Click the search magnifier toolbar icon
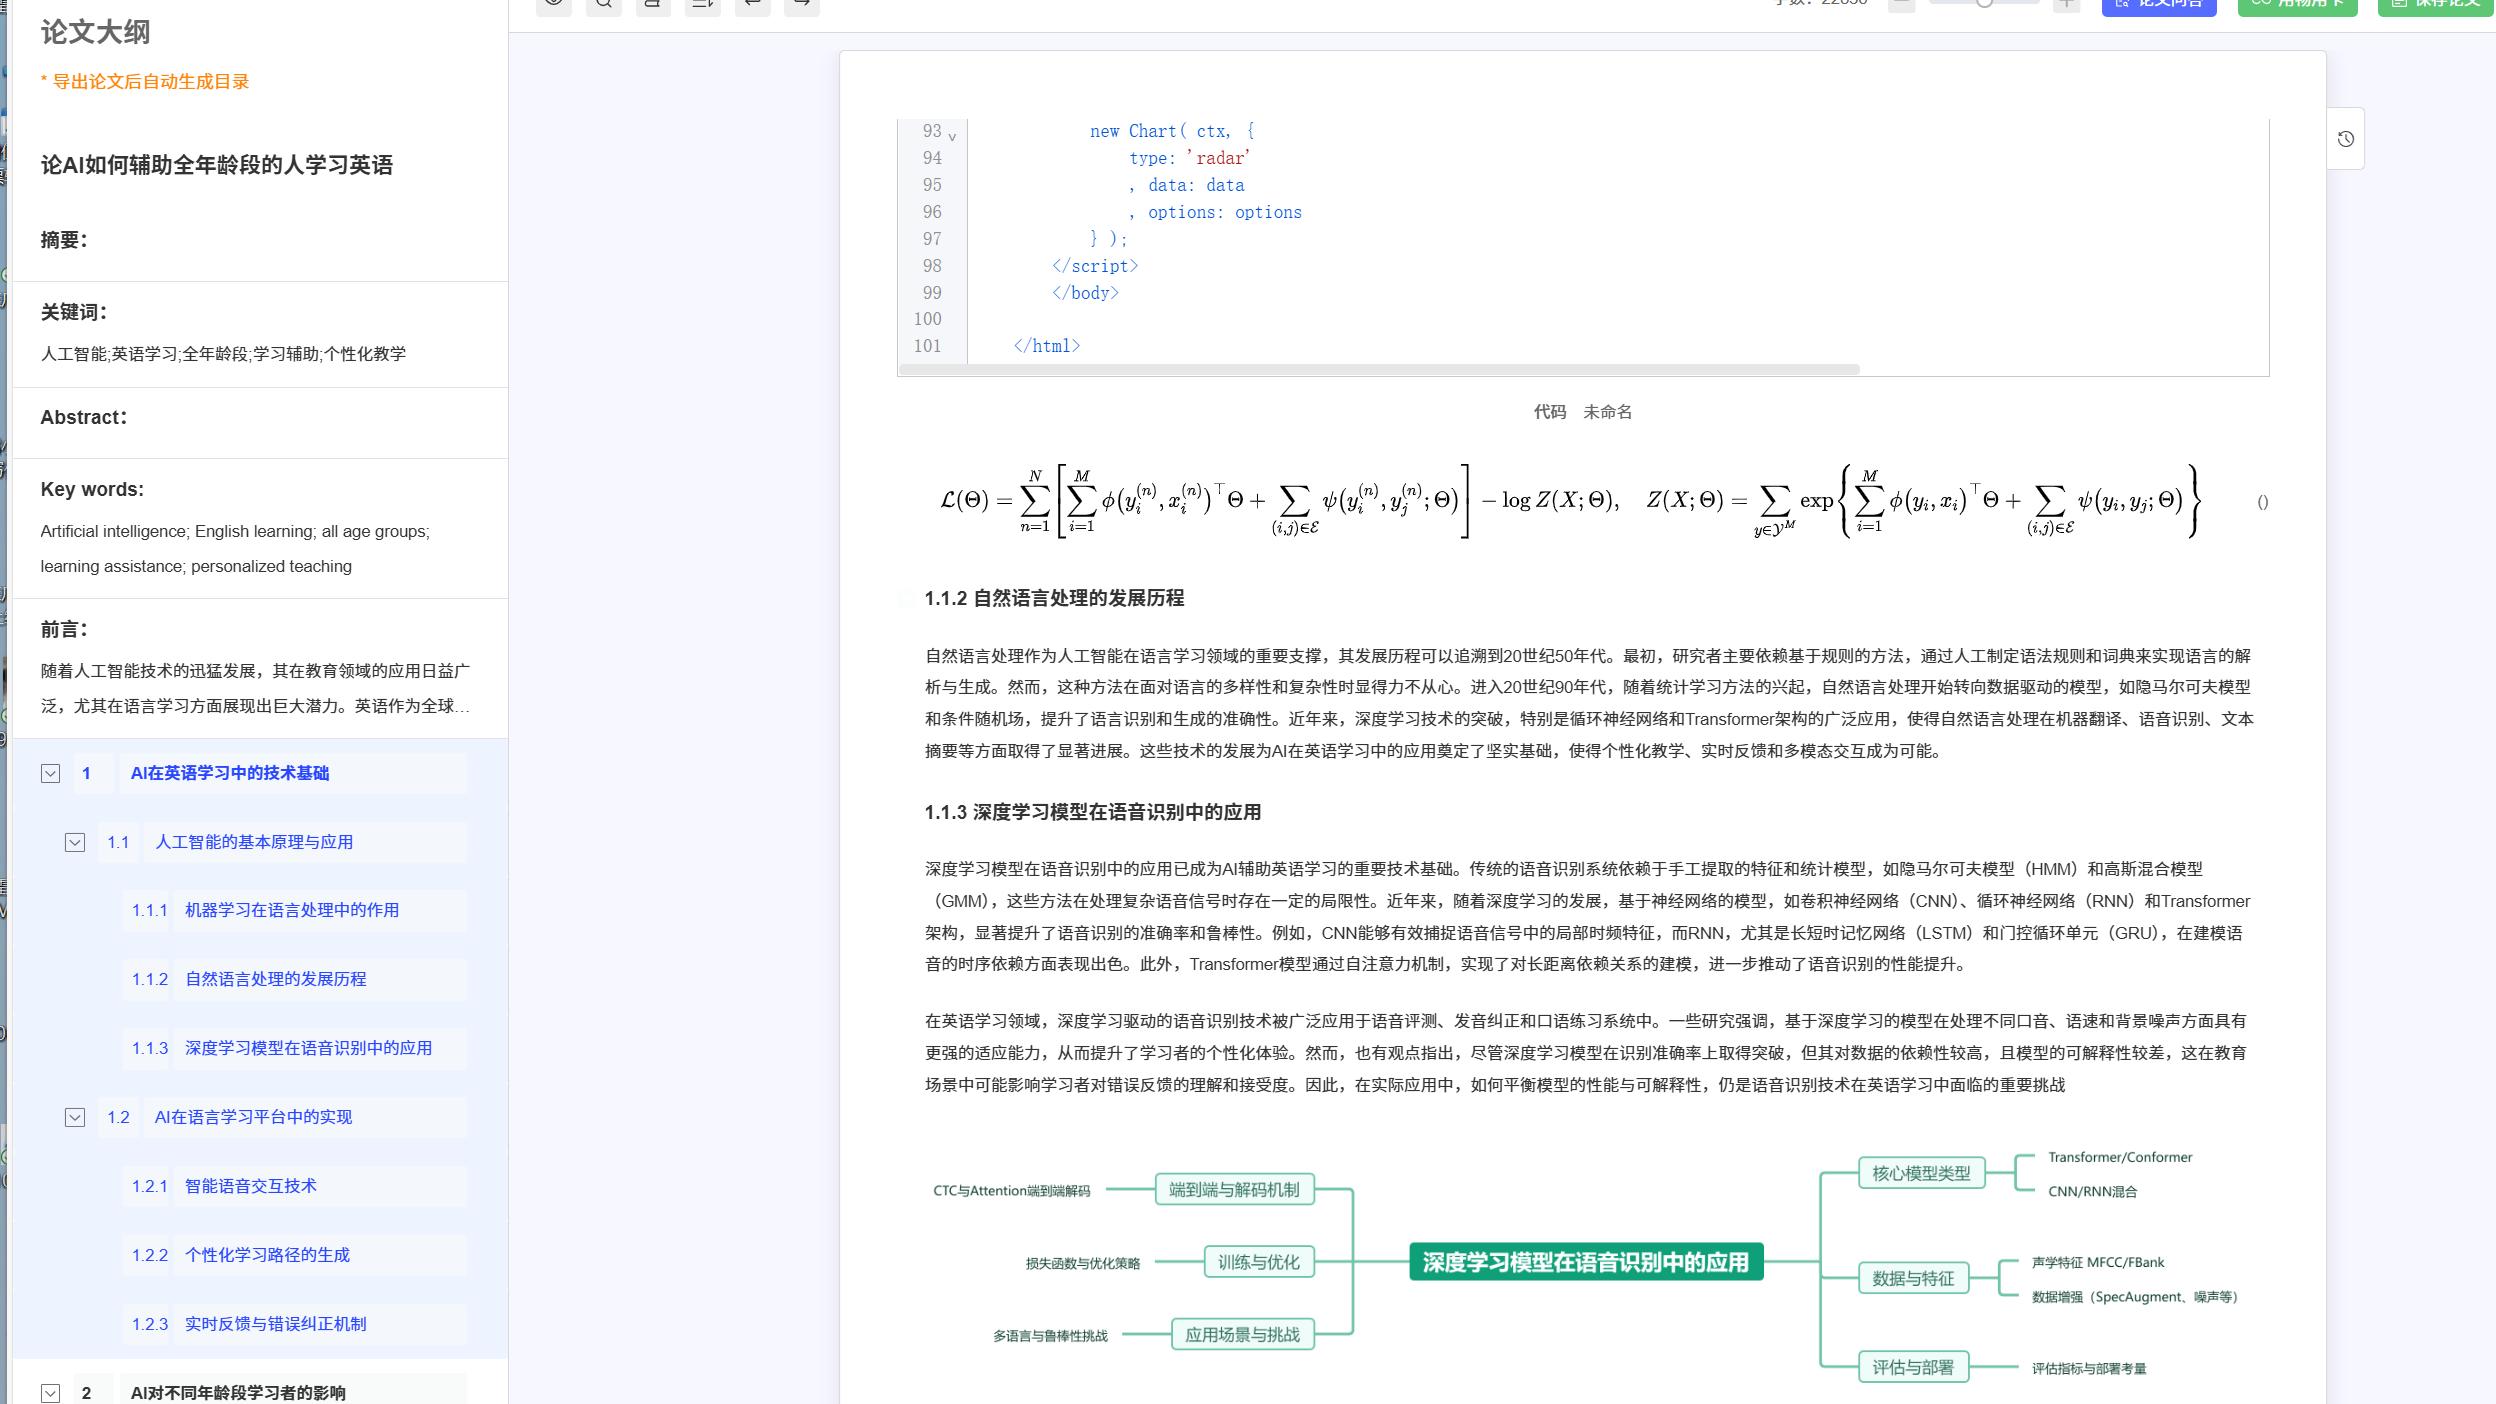2496x1404 pixels. tap(604, 5)
